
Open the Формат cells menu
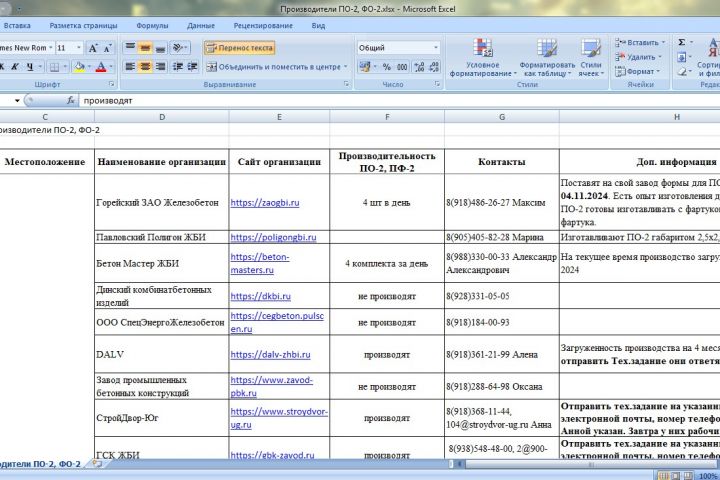click(x=637, y=72)
